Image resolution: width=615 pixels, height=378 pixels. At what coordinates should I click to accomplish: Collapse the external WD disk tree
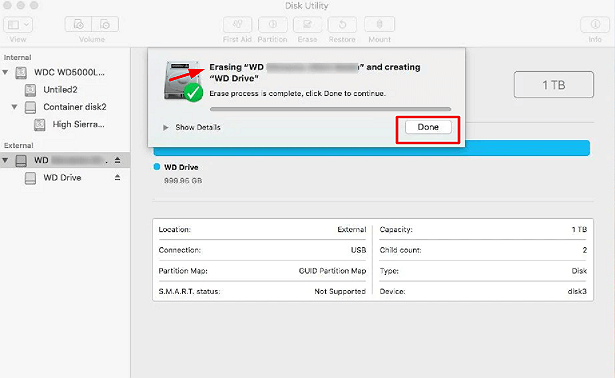5,160
